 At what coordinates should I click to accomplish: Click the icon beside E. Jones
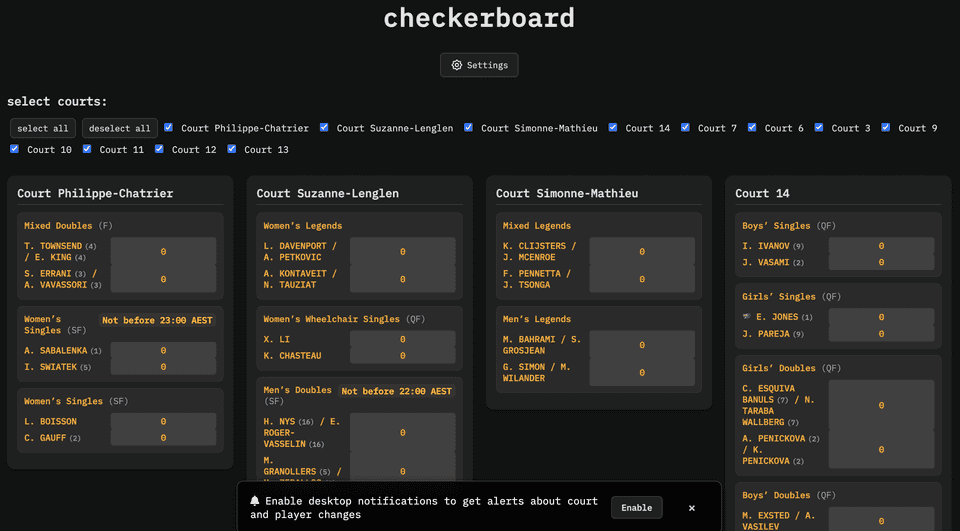[747, 317]
